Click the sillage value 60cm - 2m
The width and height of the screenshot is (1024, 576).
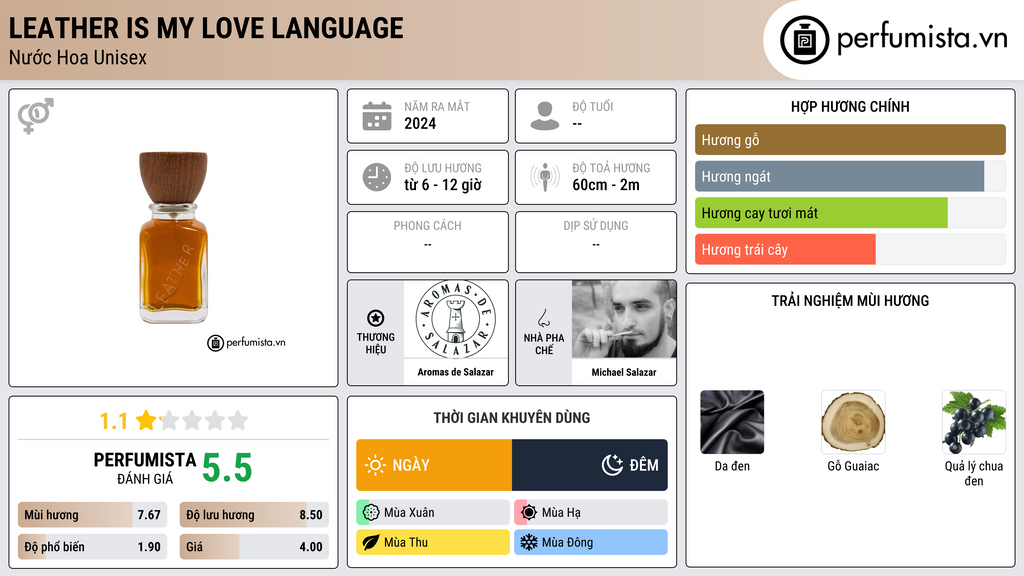[x=606, y=185]
